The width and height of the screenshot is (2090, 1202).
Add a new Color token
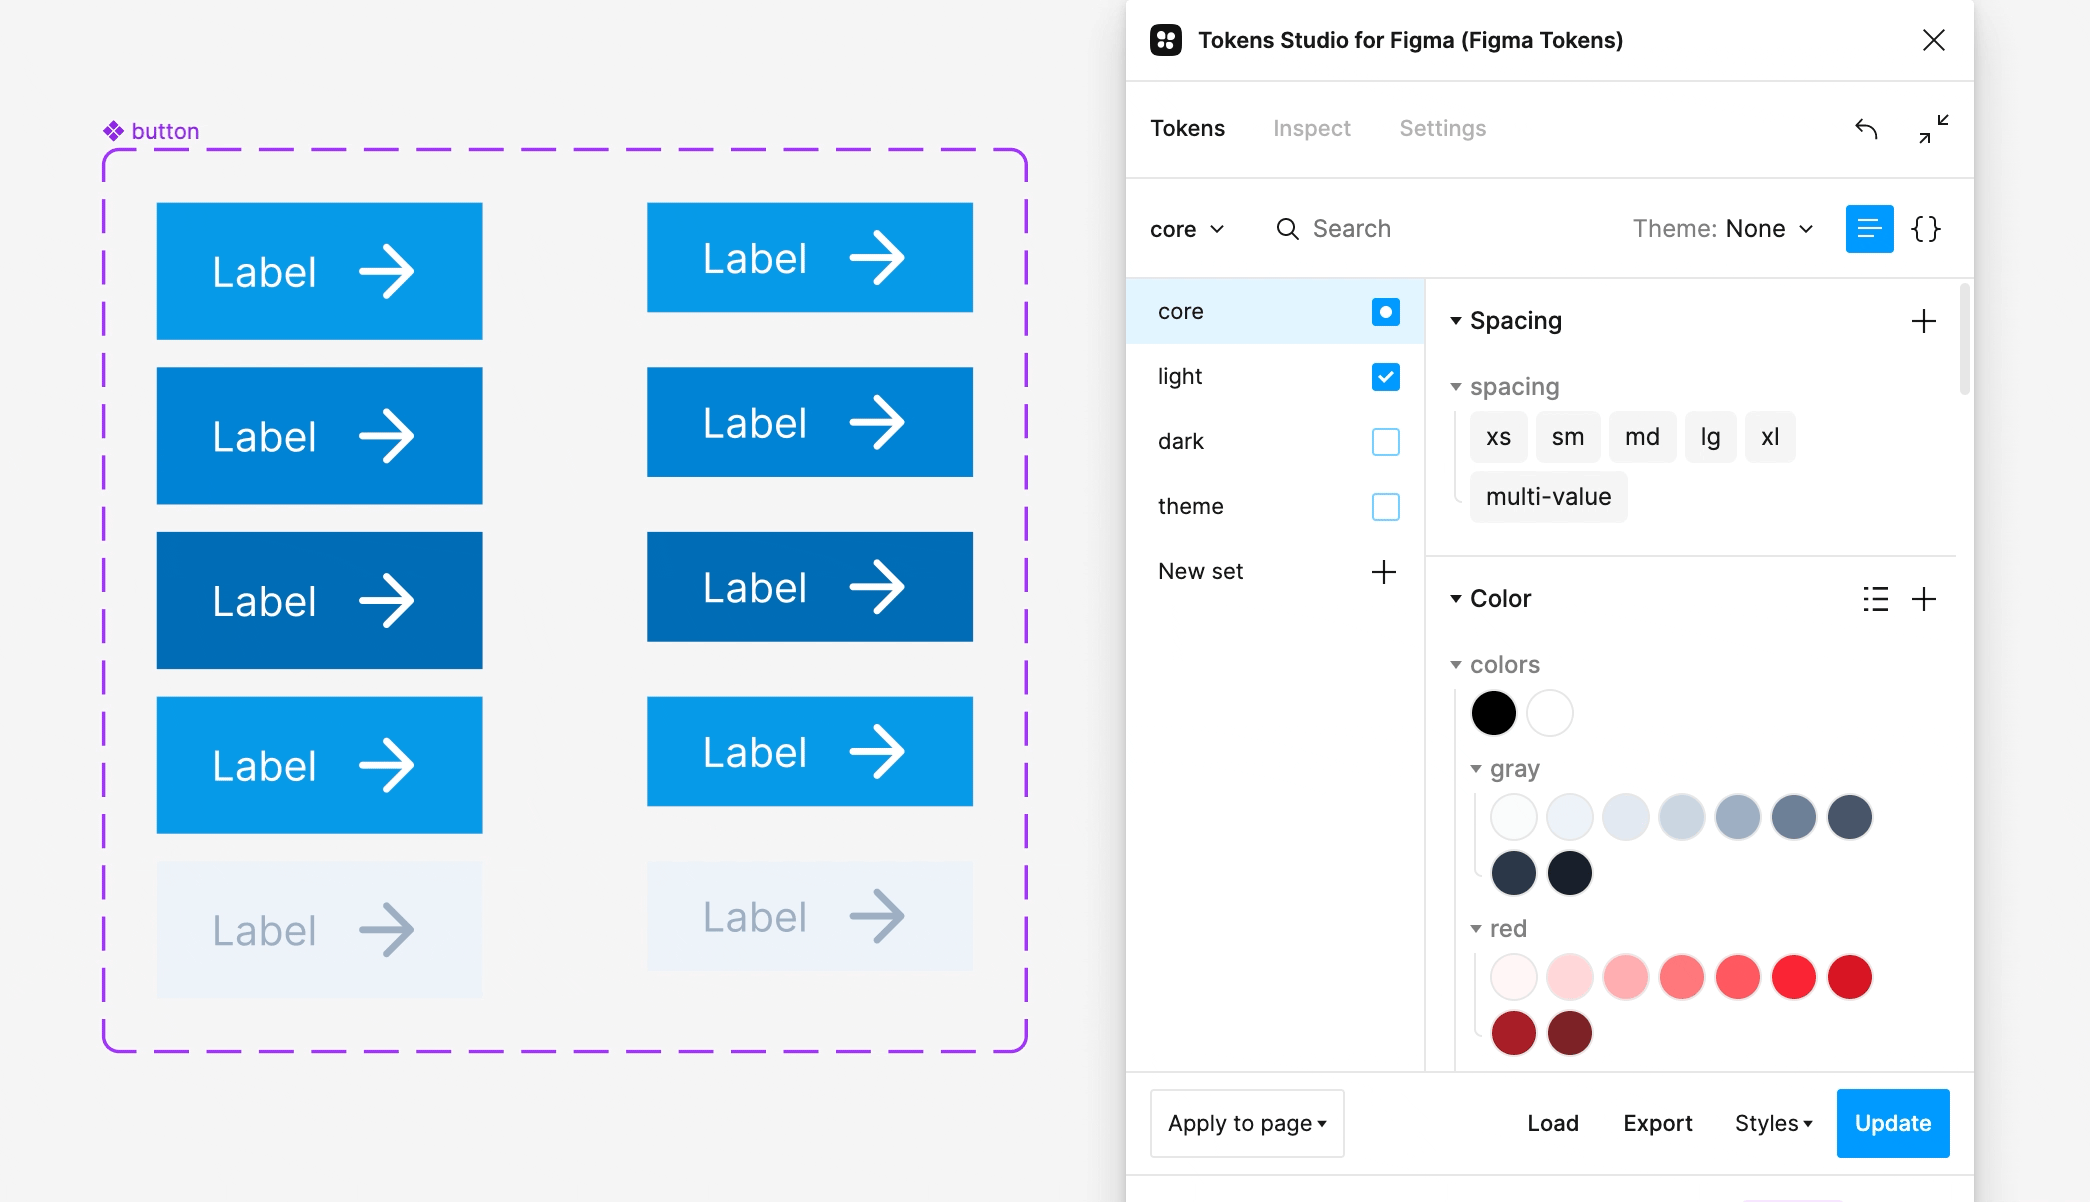click(1924, 599)
